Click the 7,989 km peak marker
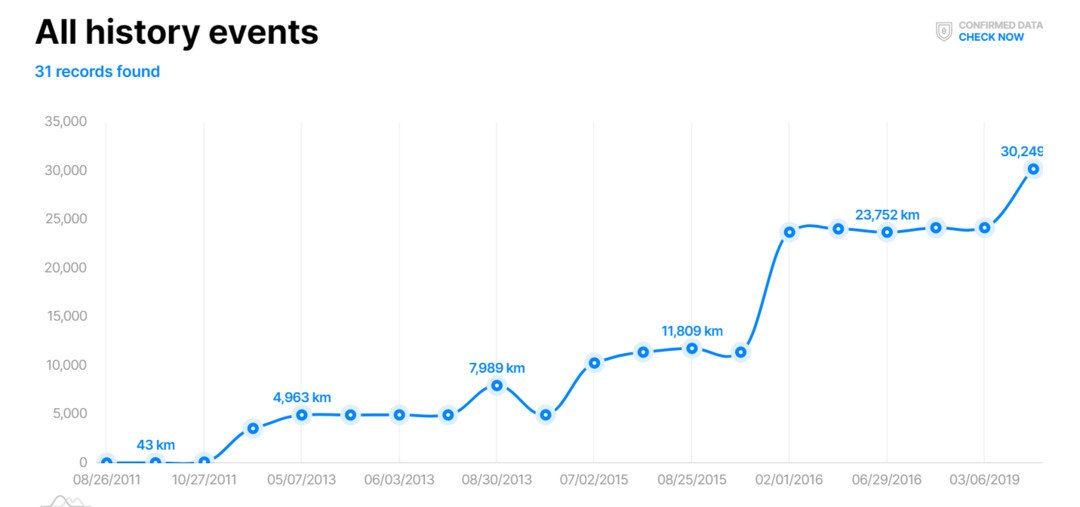 pos(497,385)
